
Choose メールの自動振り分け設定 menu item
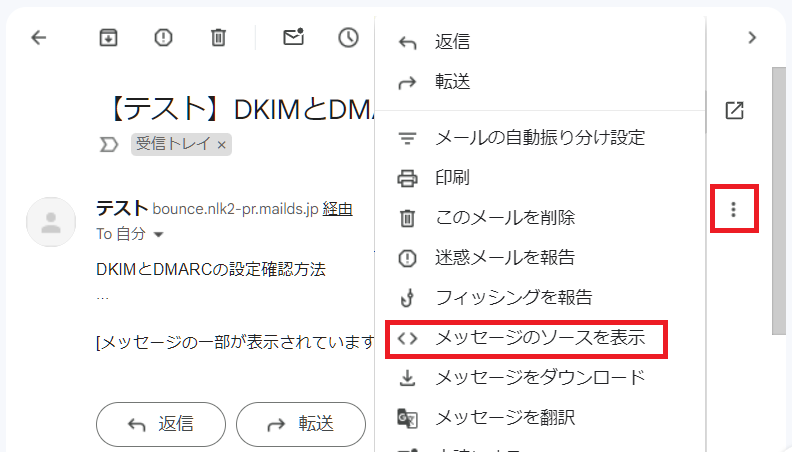(540, 137)
